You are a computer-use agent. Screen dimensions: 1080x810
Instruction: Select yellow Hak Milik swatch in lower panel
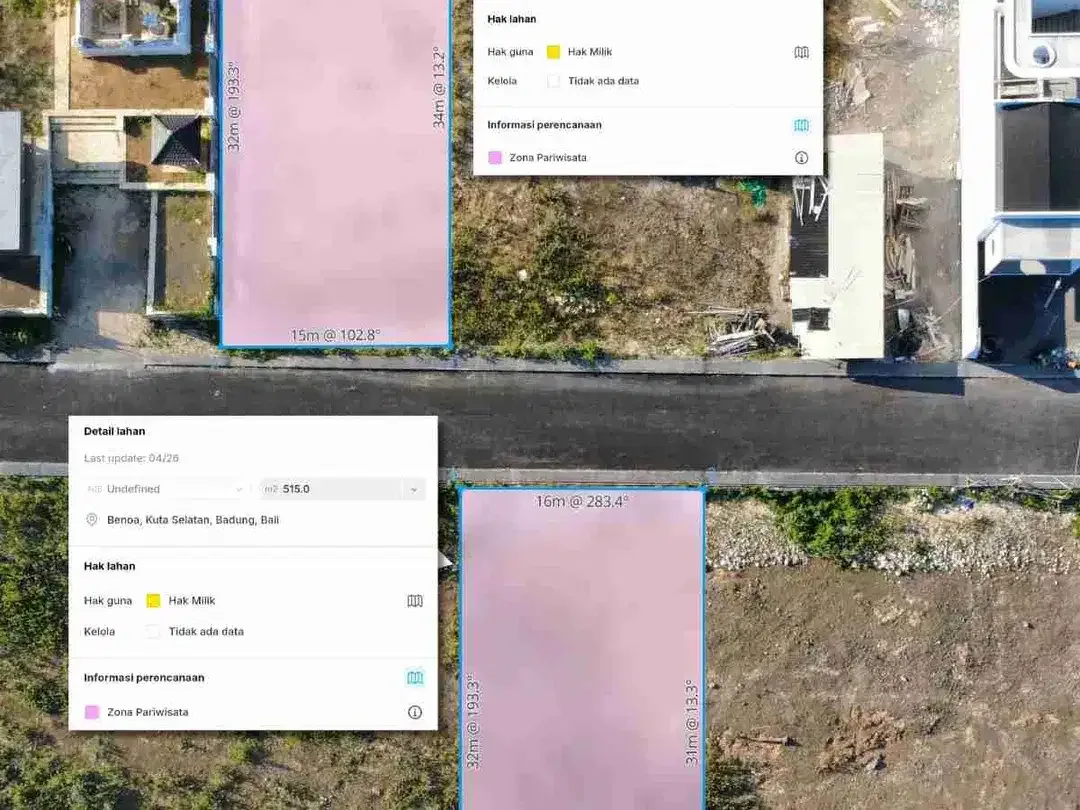(154, 601)
